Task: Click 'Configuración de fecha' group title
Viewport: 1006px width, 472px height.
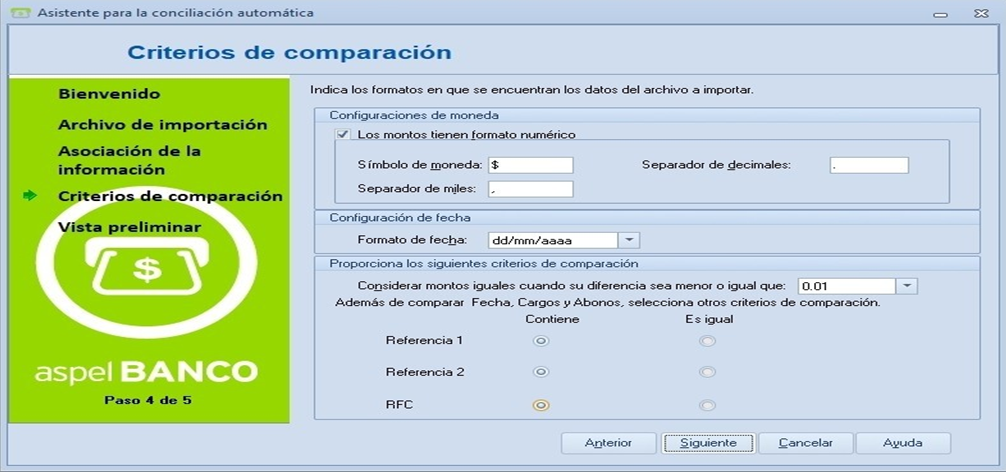Action: 400,218
